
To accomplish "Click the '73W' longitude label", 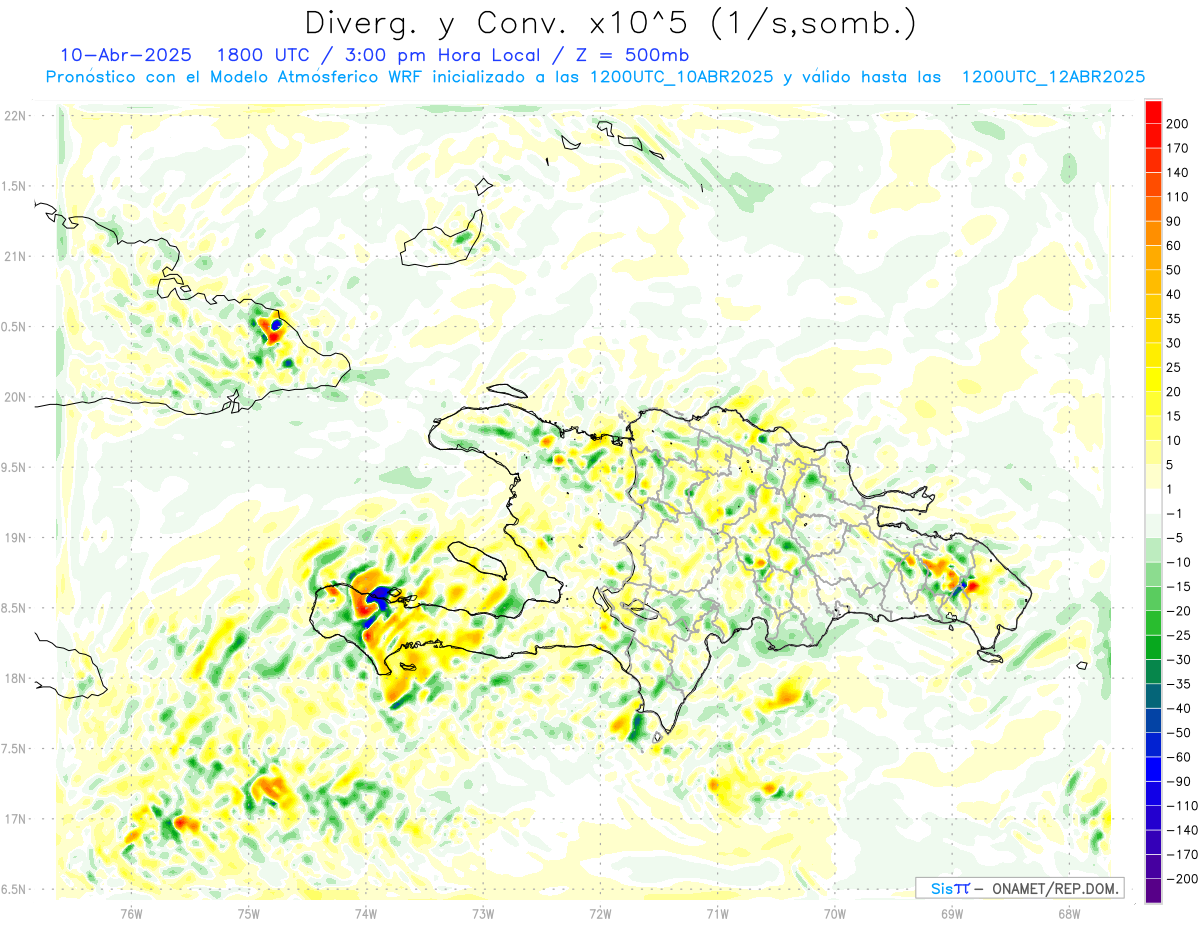I will [483, 913].
